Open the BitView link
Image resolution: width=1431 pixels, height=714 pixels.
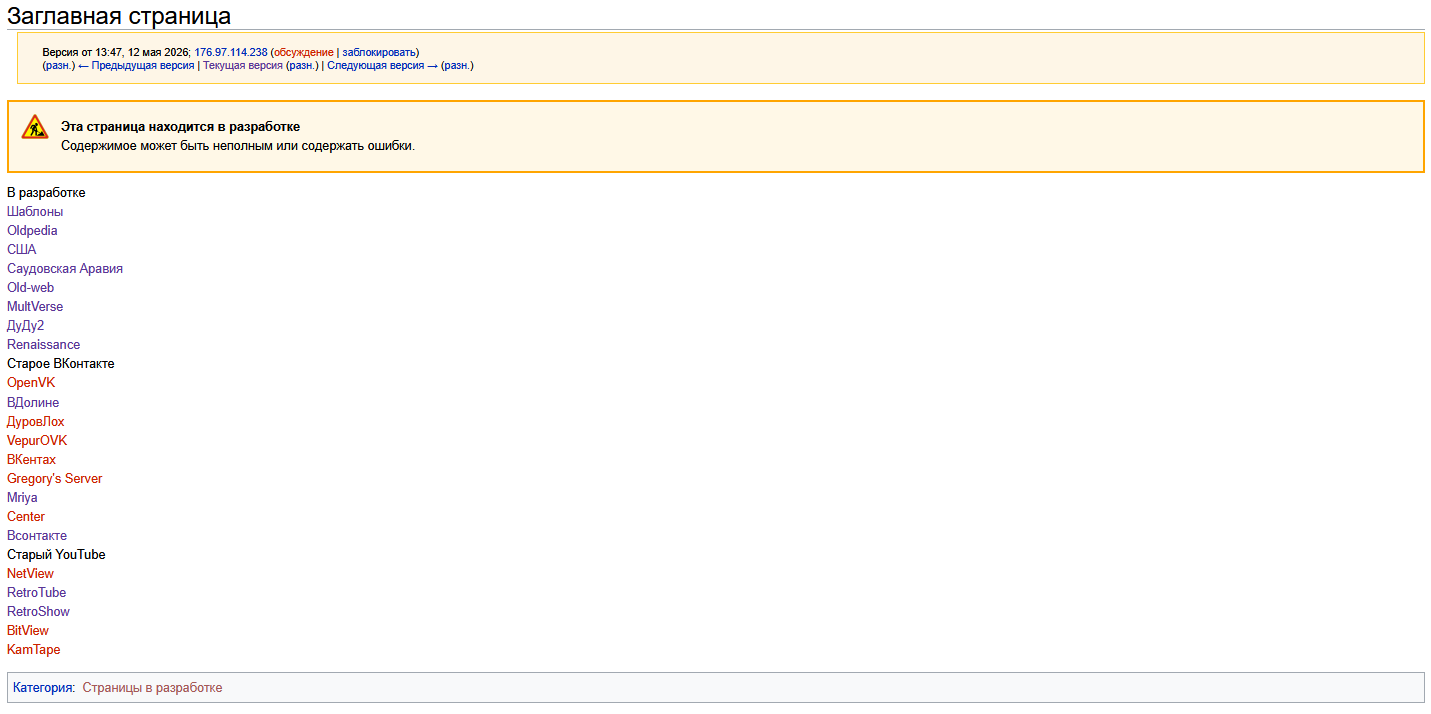click(x=28, y=630)
